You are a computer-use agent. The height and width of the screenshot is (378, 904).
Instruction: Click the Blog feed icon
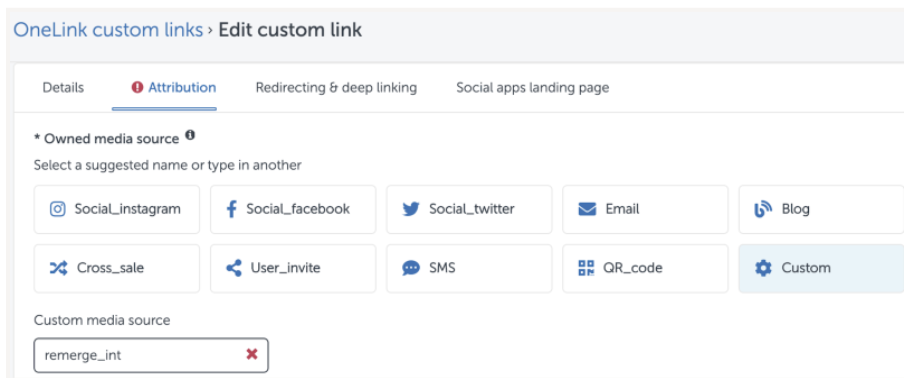pyautogui.click(x=763, y=210)
